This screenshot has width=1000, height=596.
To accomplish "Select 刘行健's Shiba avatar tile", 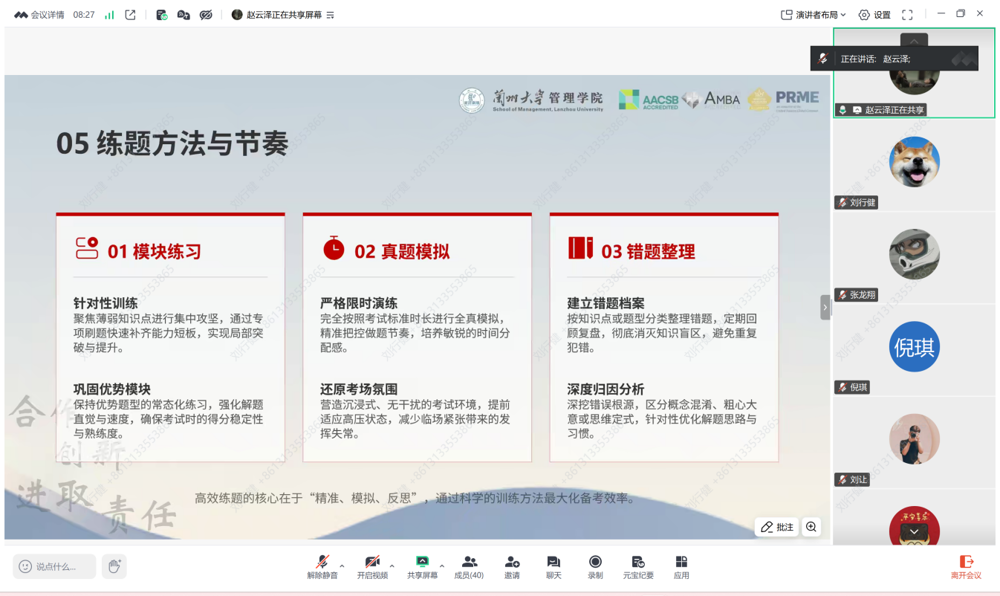I will [914, 163].
